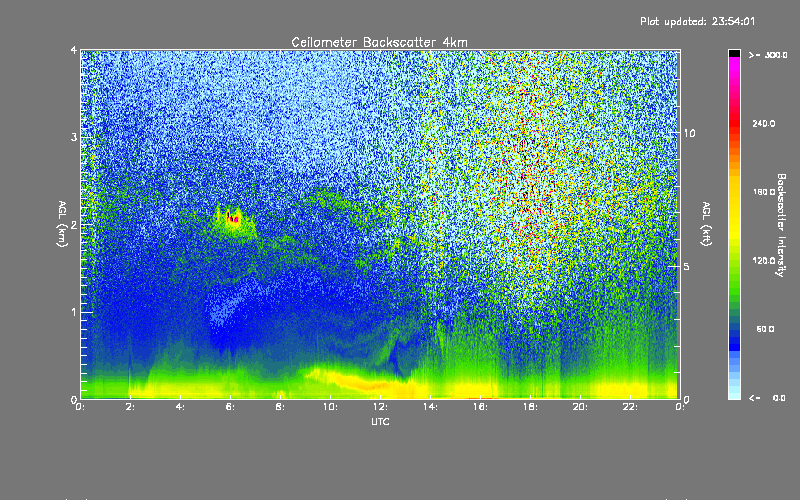Image resolution: width=800 pixels, height=500 pixels.
Task: Click the "10:" UTC time tick label
Action: [331, 407]
